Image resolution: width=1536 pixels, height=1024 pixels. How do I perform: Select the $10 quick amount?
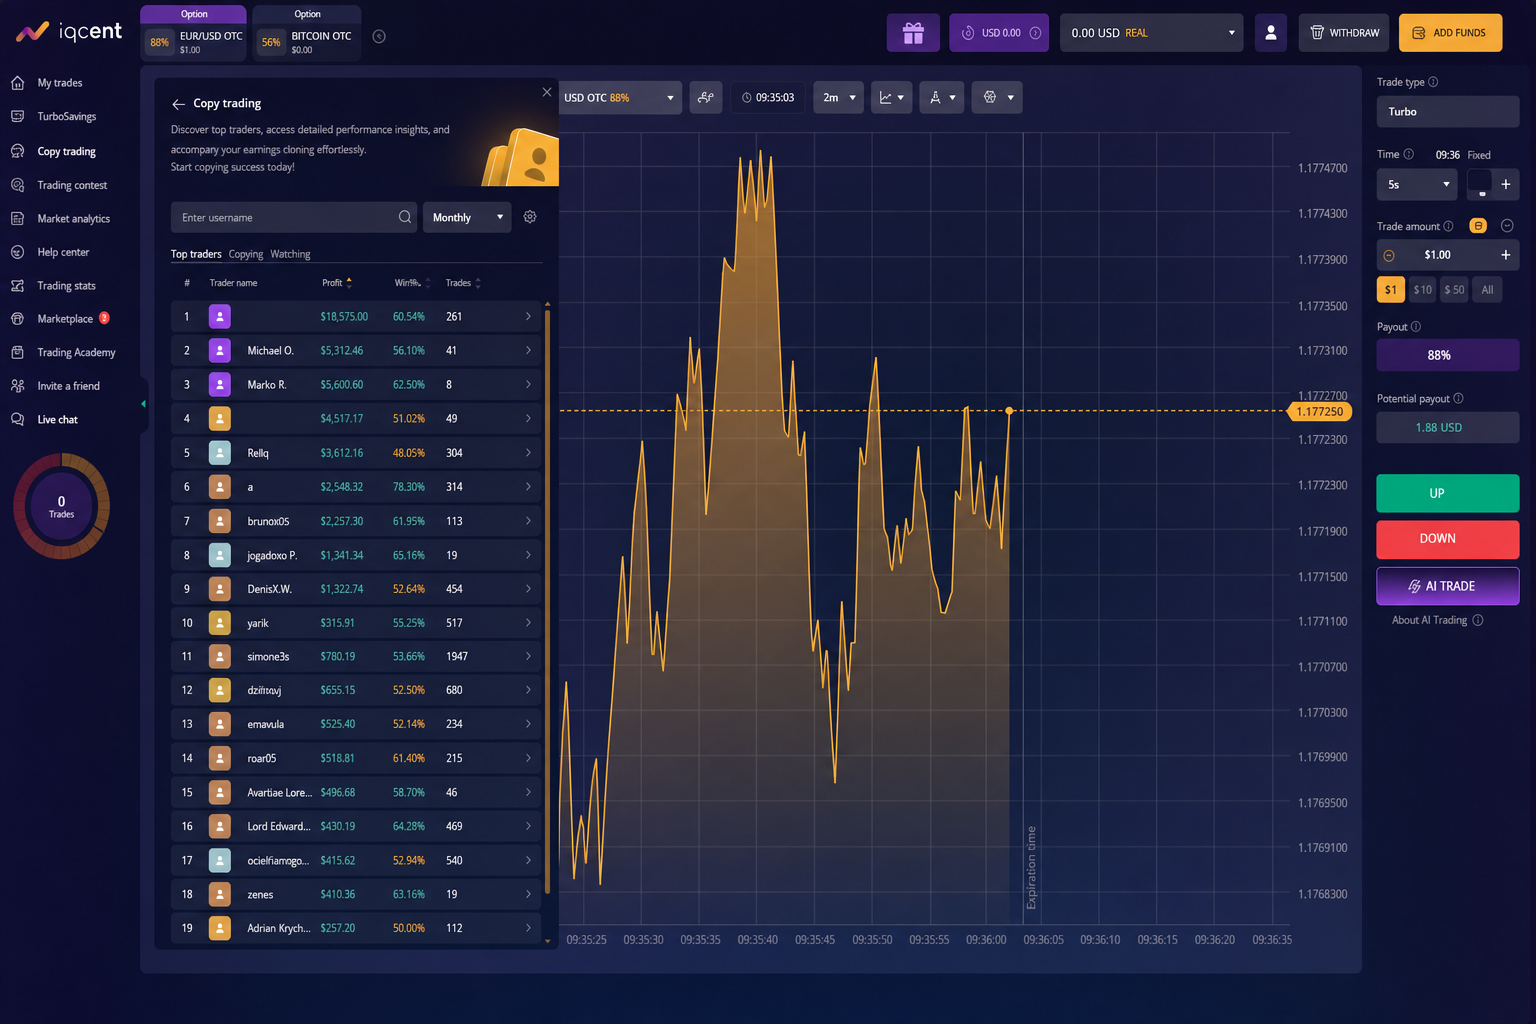1423,290
